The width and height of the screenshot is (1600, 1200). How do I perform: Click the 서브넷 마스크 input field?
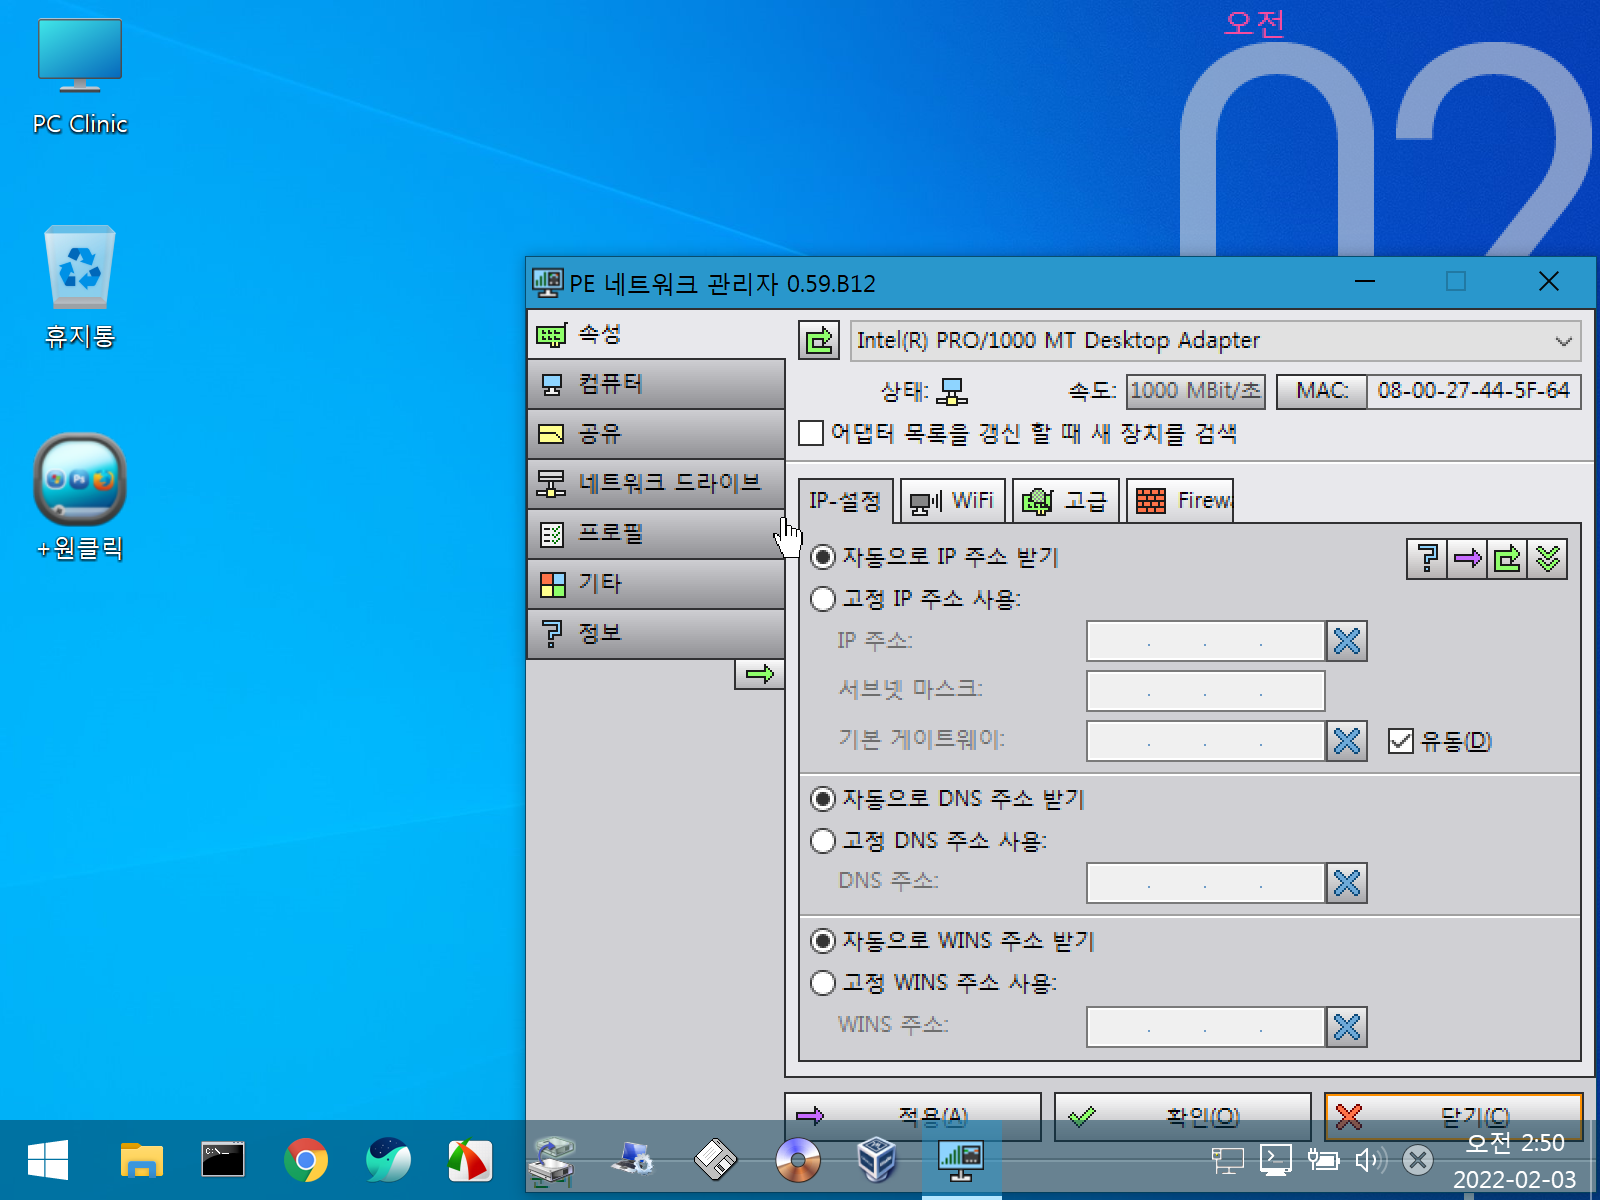tap(1206, 691)
